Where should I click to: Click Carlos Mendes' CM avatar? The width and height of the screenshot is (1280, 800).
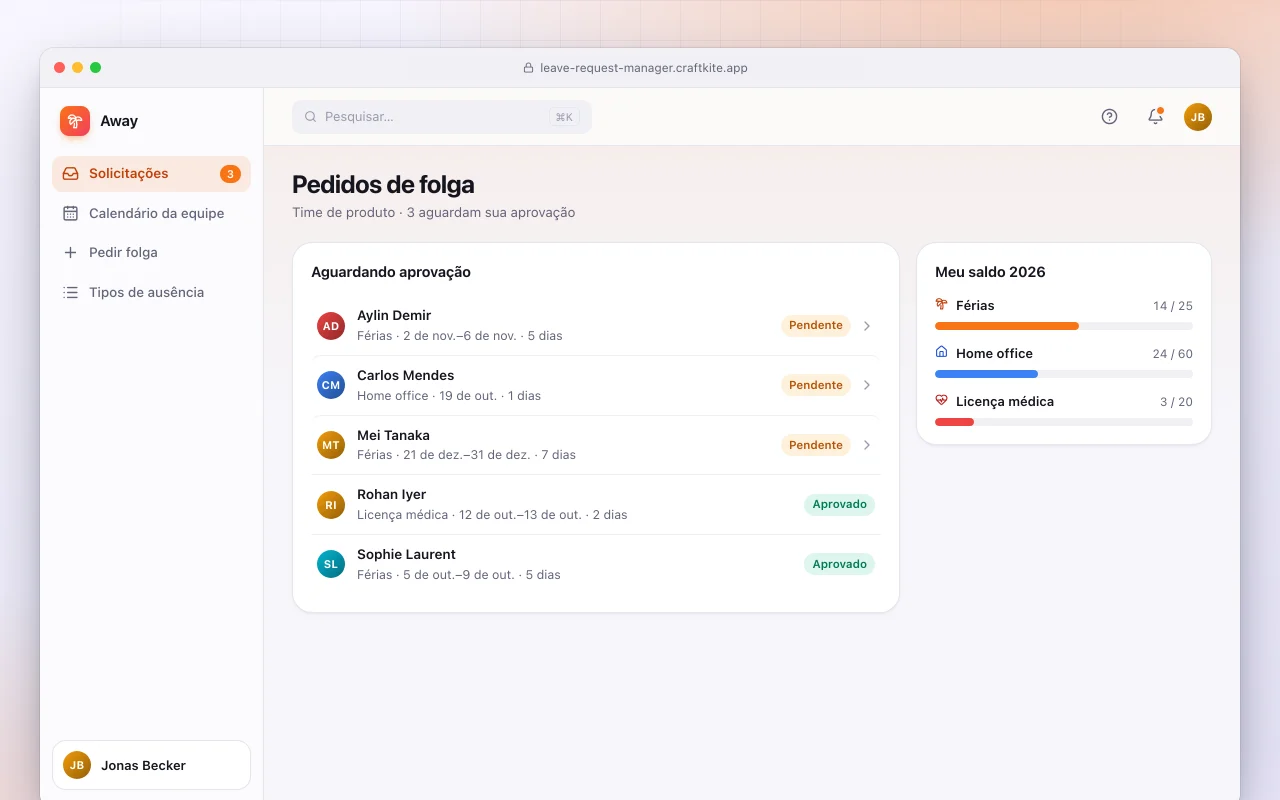click(331, 385)
